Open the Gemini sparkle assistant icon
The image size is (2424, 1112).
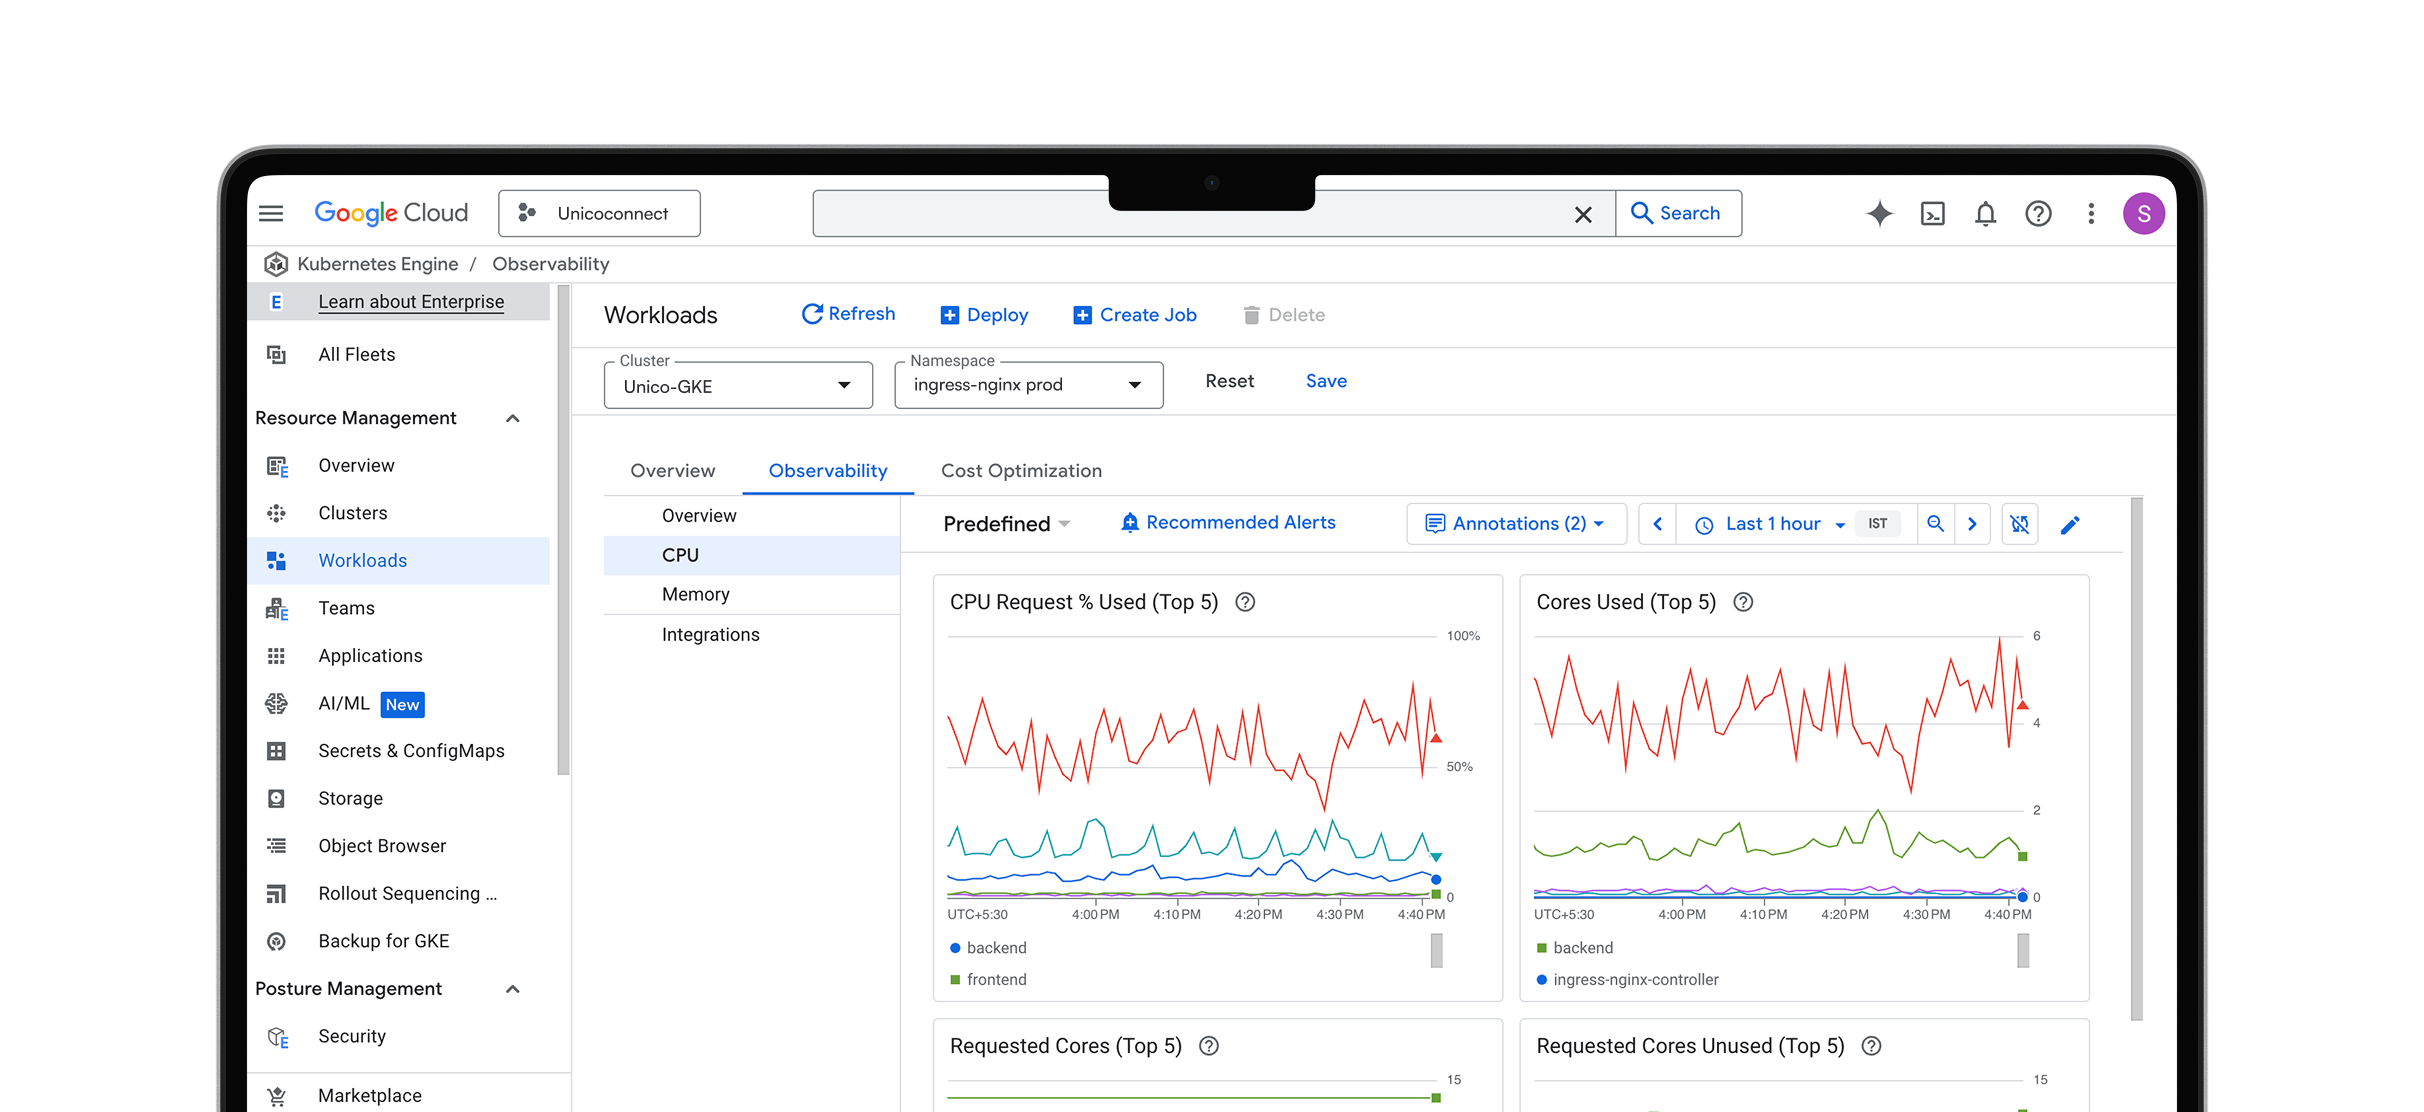pyautogui.click(x=1879, y=213)
